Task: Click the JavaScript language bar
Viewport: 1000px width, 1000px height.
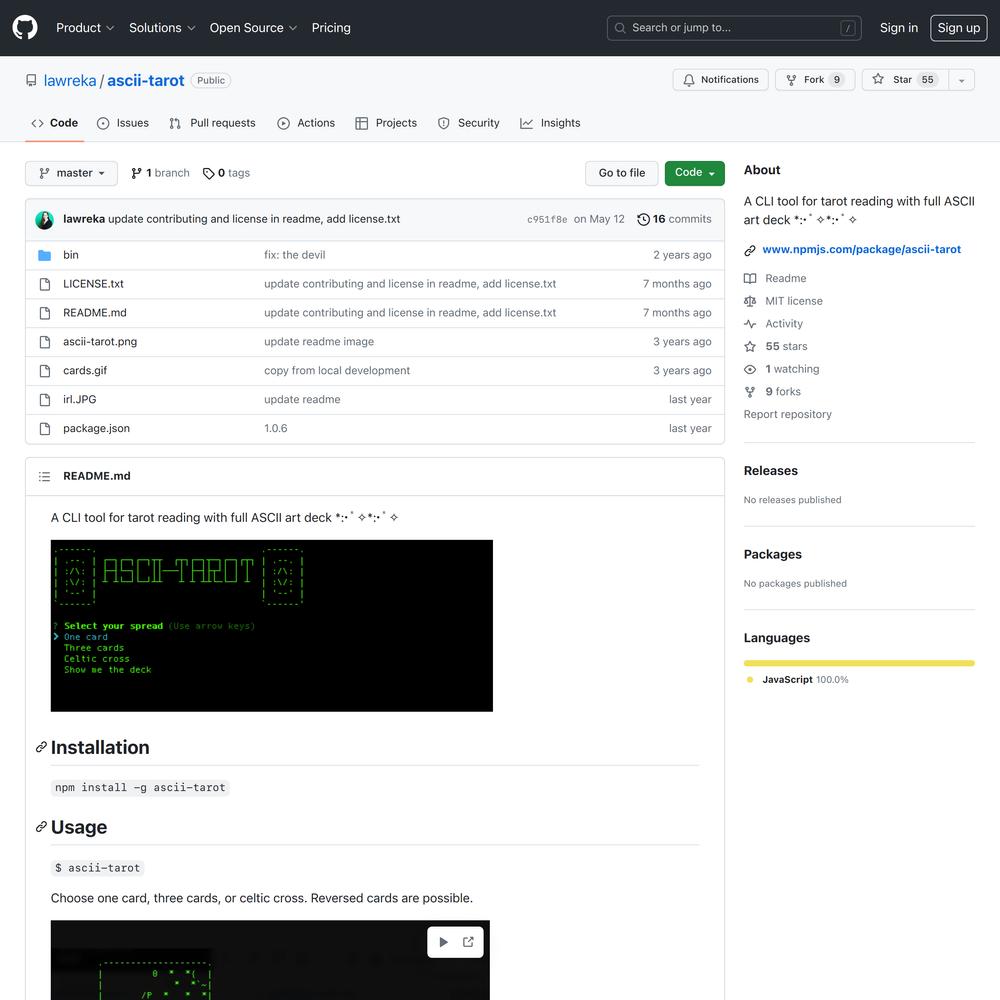Action: click(x=859, y=663)
